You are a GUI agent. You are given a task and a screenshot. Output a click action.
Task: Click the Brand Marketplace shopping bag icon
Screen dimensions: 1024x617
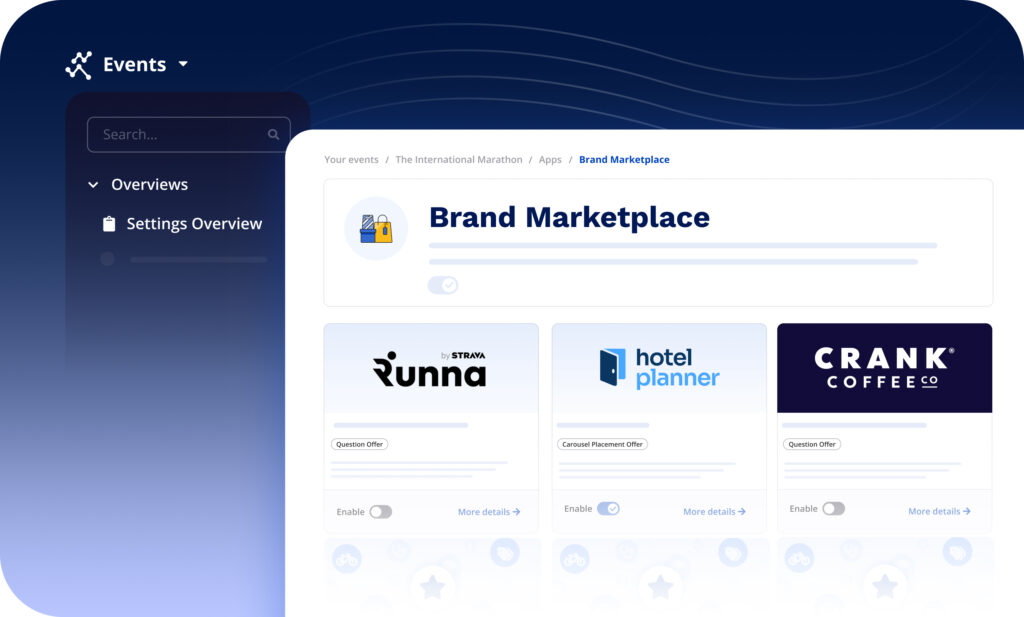376,228
